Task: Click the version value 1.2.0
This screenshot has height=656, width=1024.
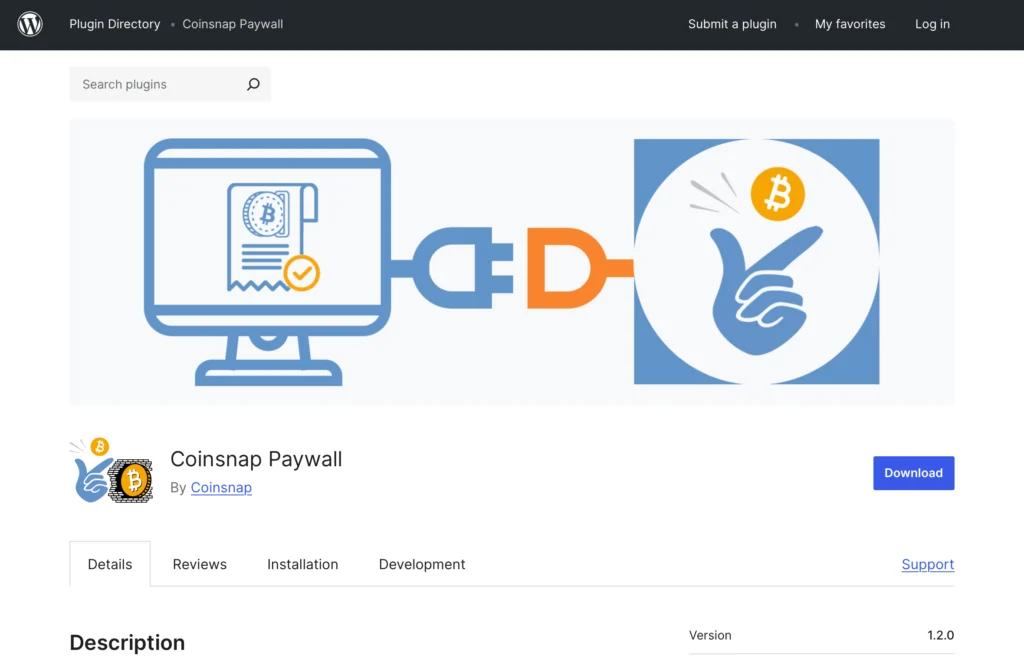Action: click(x=940, y=635)
